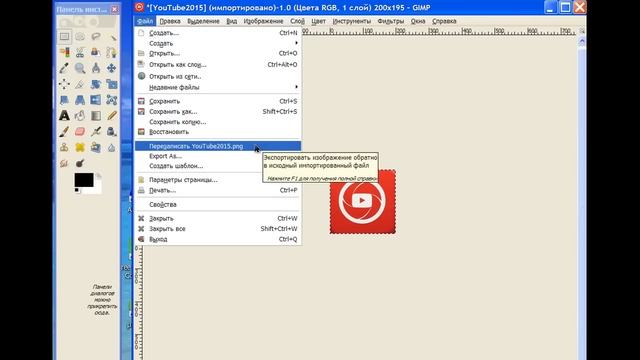This screenshot has height=360, width=640.
Task: Select the Ink tool
Action: pyautogui.click(x=111, y=131)
